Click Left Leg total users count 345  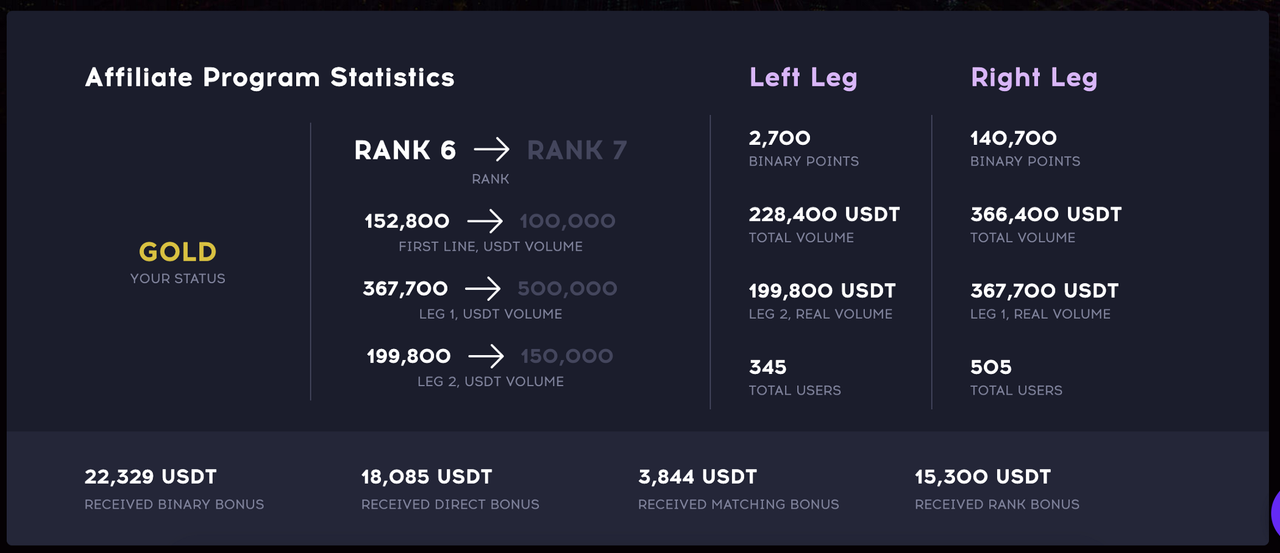click(768, 367)
